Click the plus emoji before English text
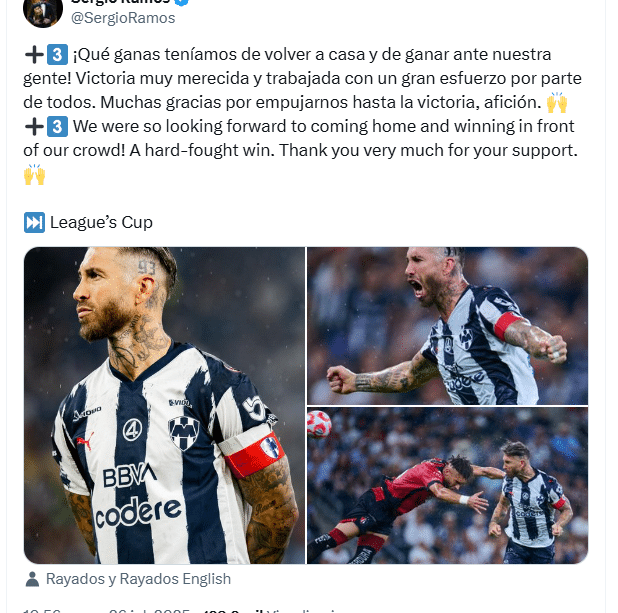618x613 pixels. 34,127
